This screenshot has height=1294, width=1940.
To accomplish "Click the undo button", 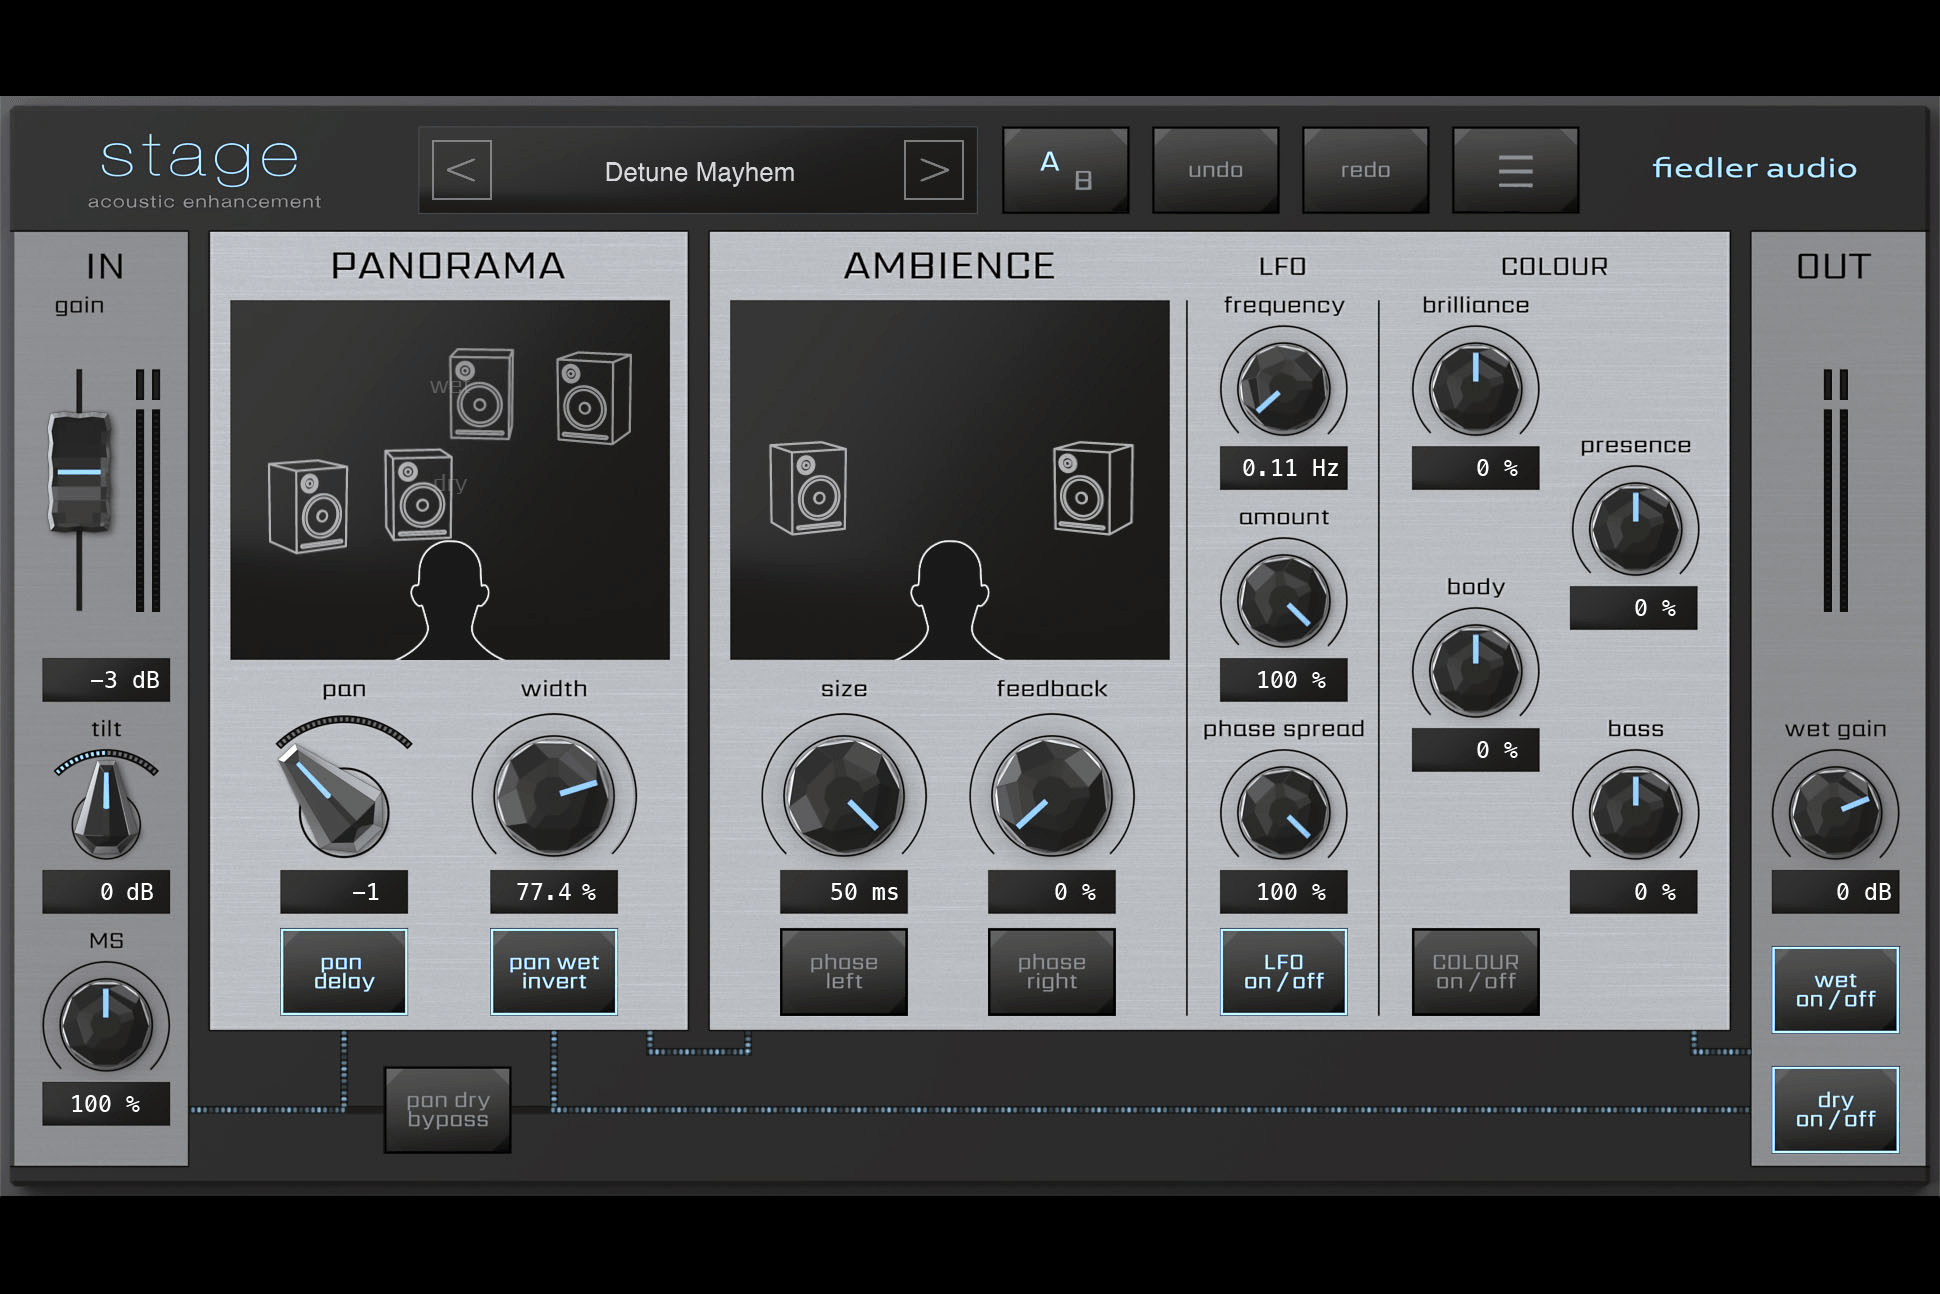I will click(x=1215, y=170).
